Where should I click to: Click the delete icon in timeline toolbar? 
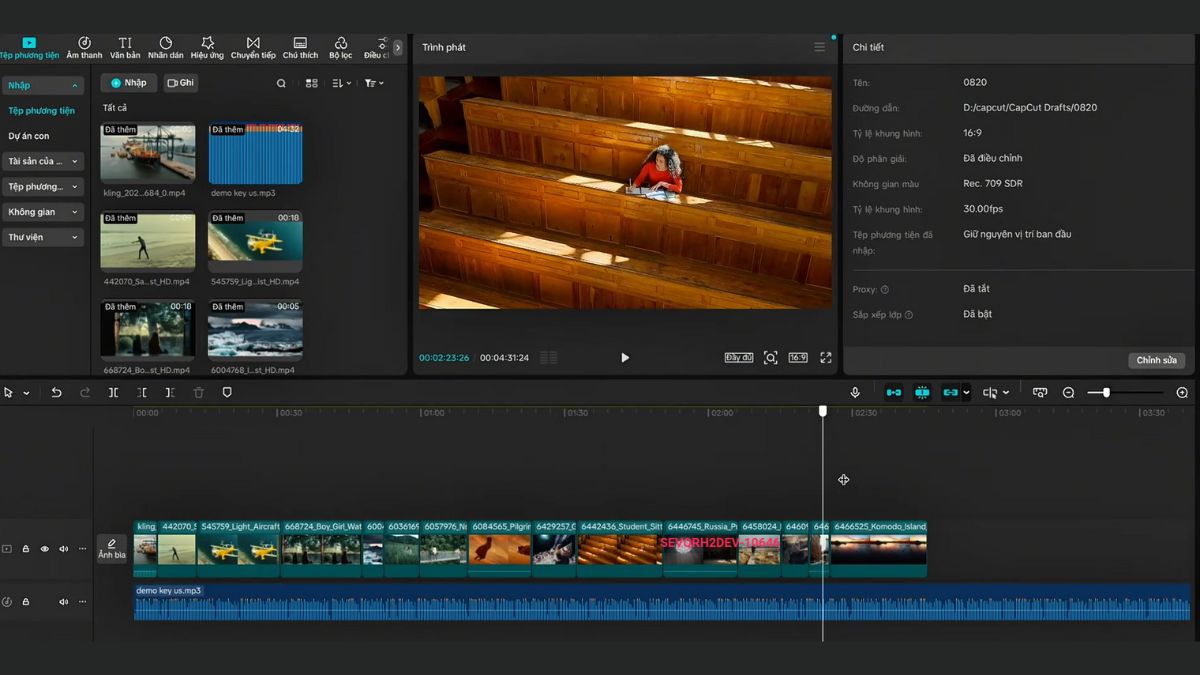198,392
